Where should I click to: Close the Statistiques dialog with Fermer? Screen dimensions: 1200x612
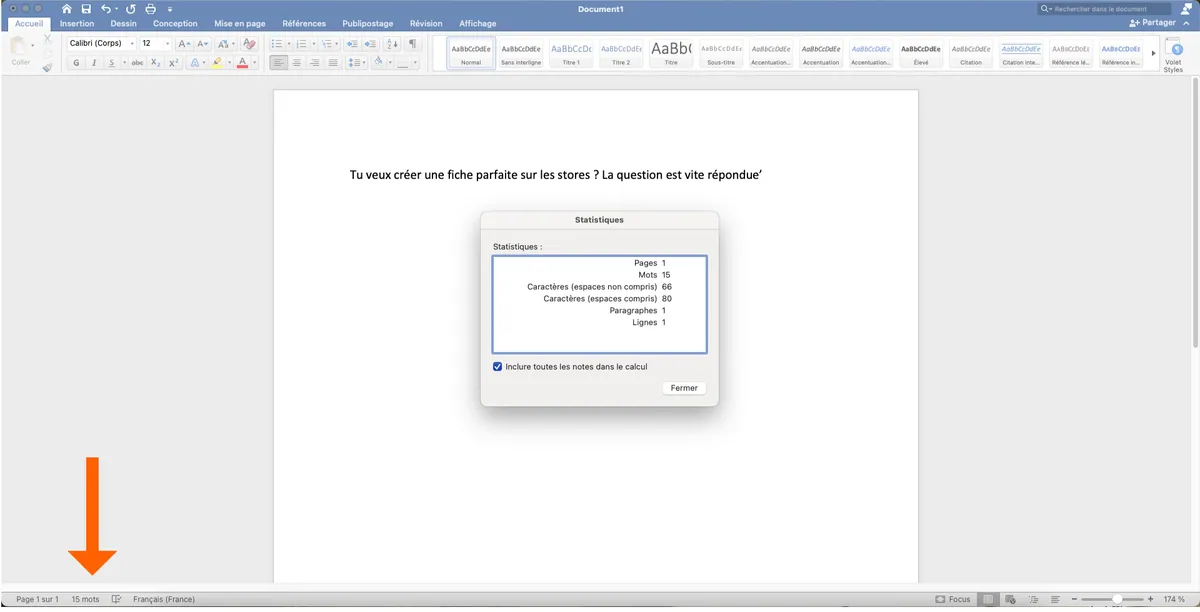pyautogui.click(x=684, y=388)
